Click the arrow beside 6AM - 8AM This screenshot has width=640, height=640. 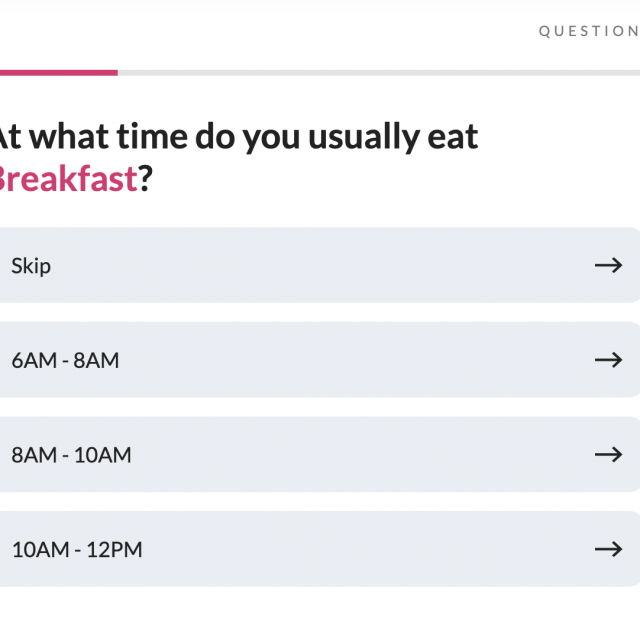(x=608, y=360)
